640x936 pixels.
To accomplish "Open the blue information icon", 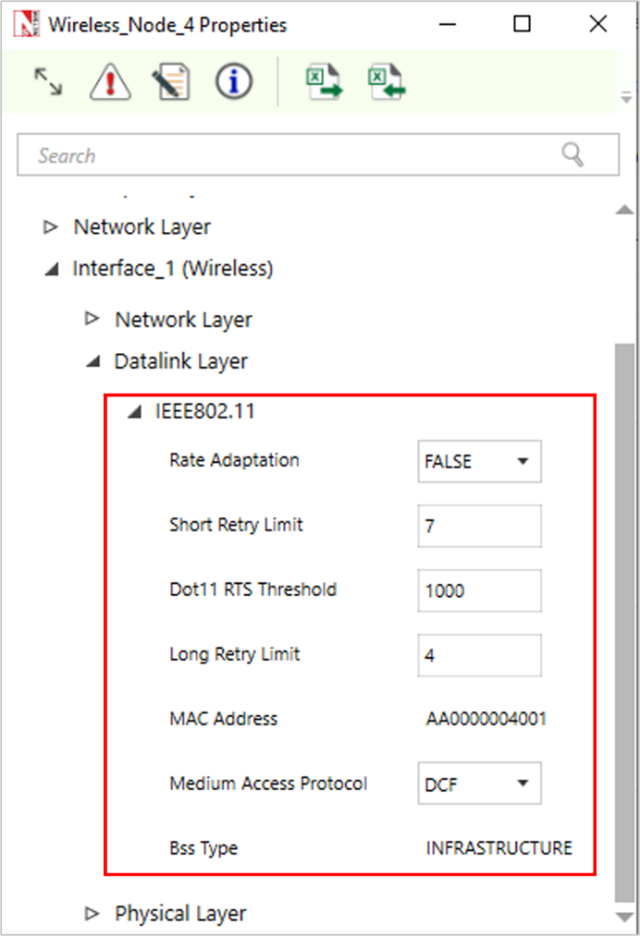I will [233, 82].
